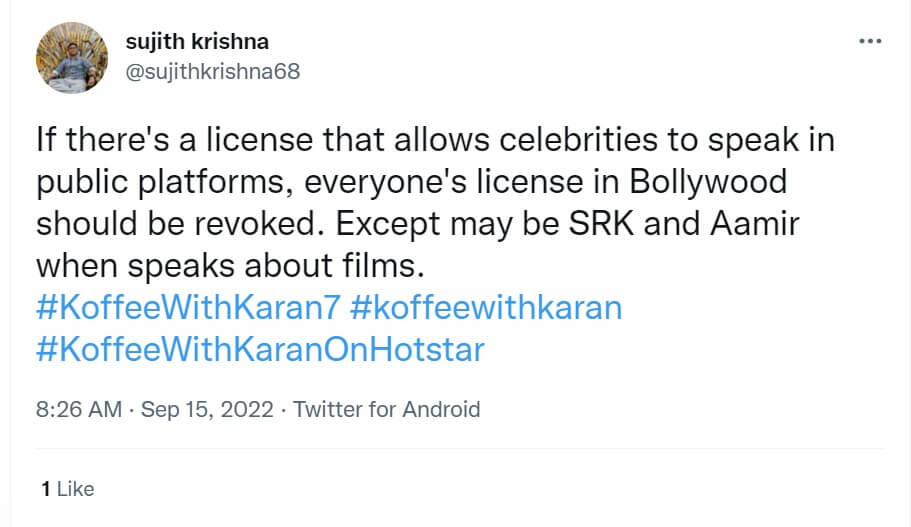911x527 pixels.
Task: Click the 8:26 AM timestamp
Action: click(x=79, y=409)
